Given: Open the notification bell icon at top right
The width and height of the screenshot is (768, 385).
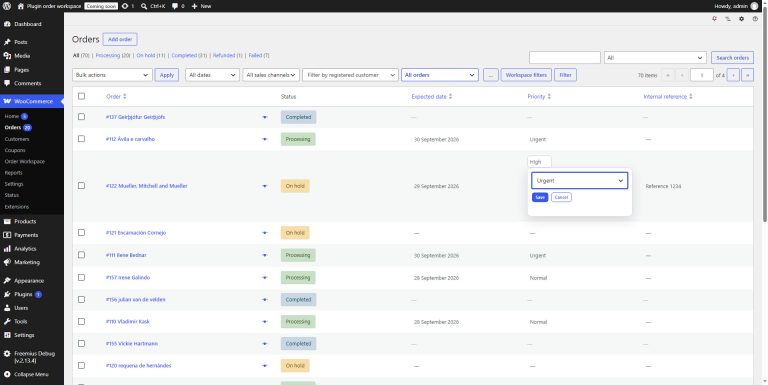Looking at the screenshot, I should [x=715, y=19].
